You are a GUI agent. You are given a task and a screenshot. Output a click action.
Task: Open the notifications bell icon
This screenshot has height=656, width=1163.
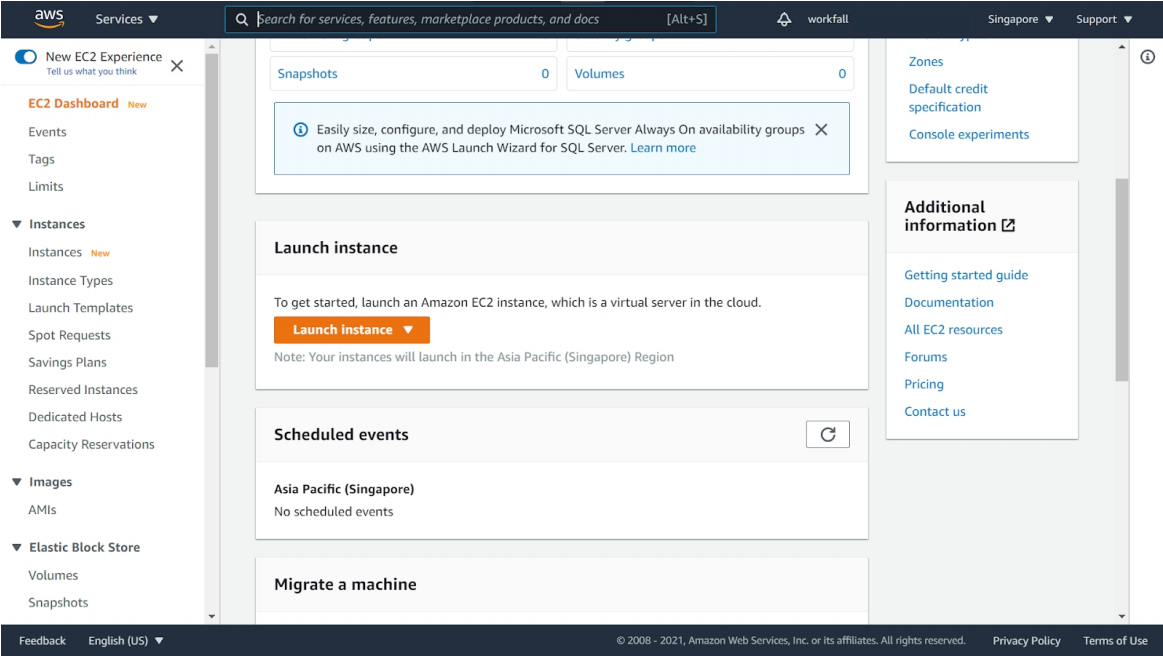coord(784,19)
